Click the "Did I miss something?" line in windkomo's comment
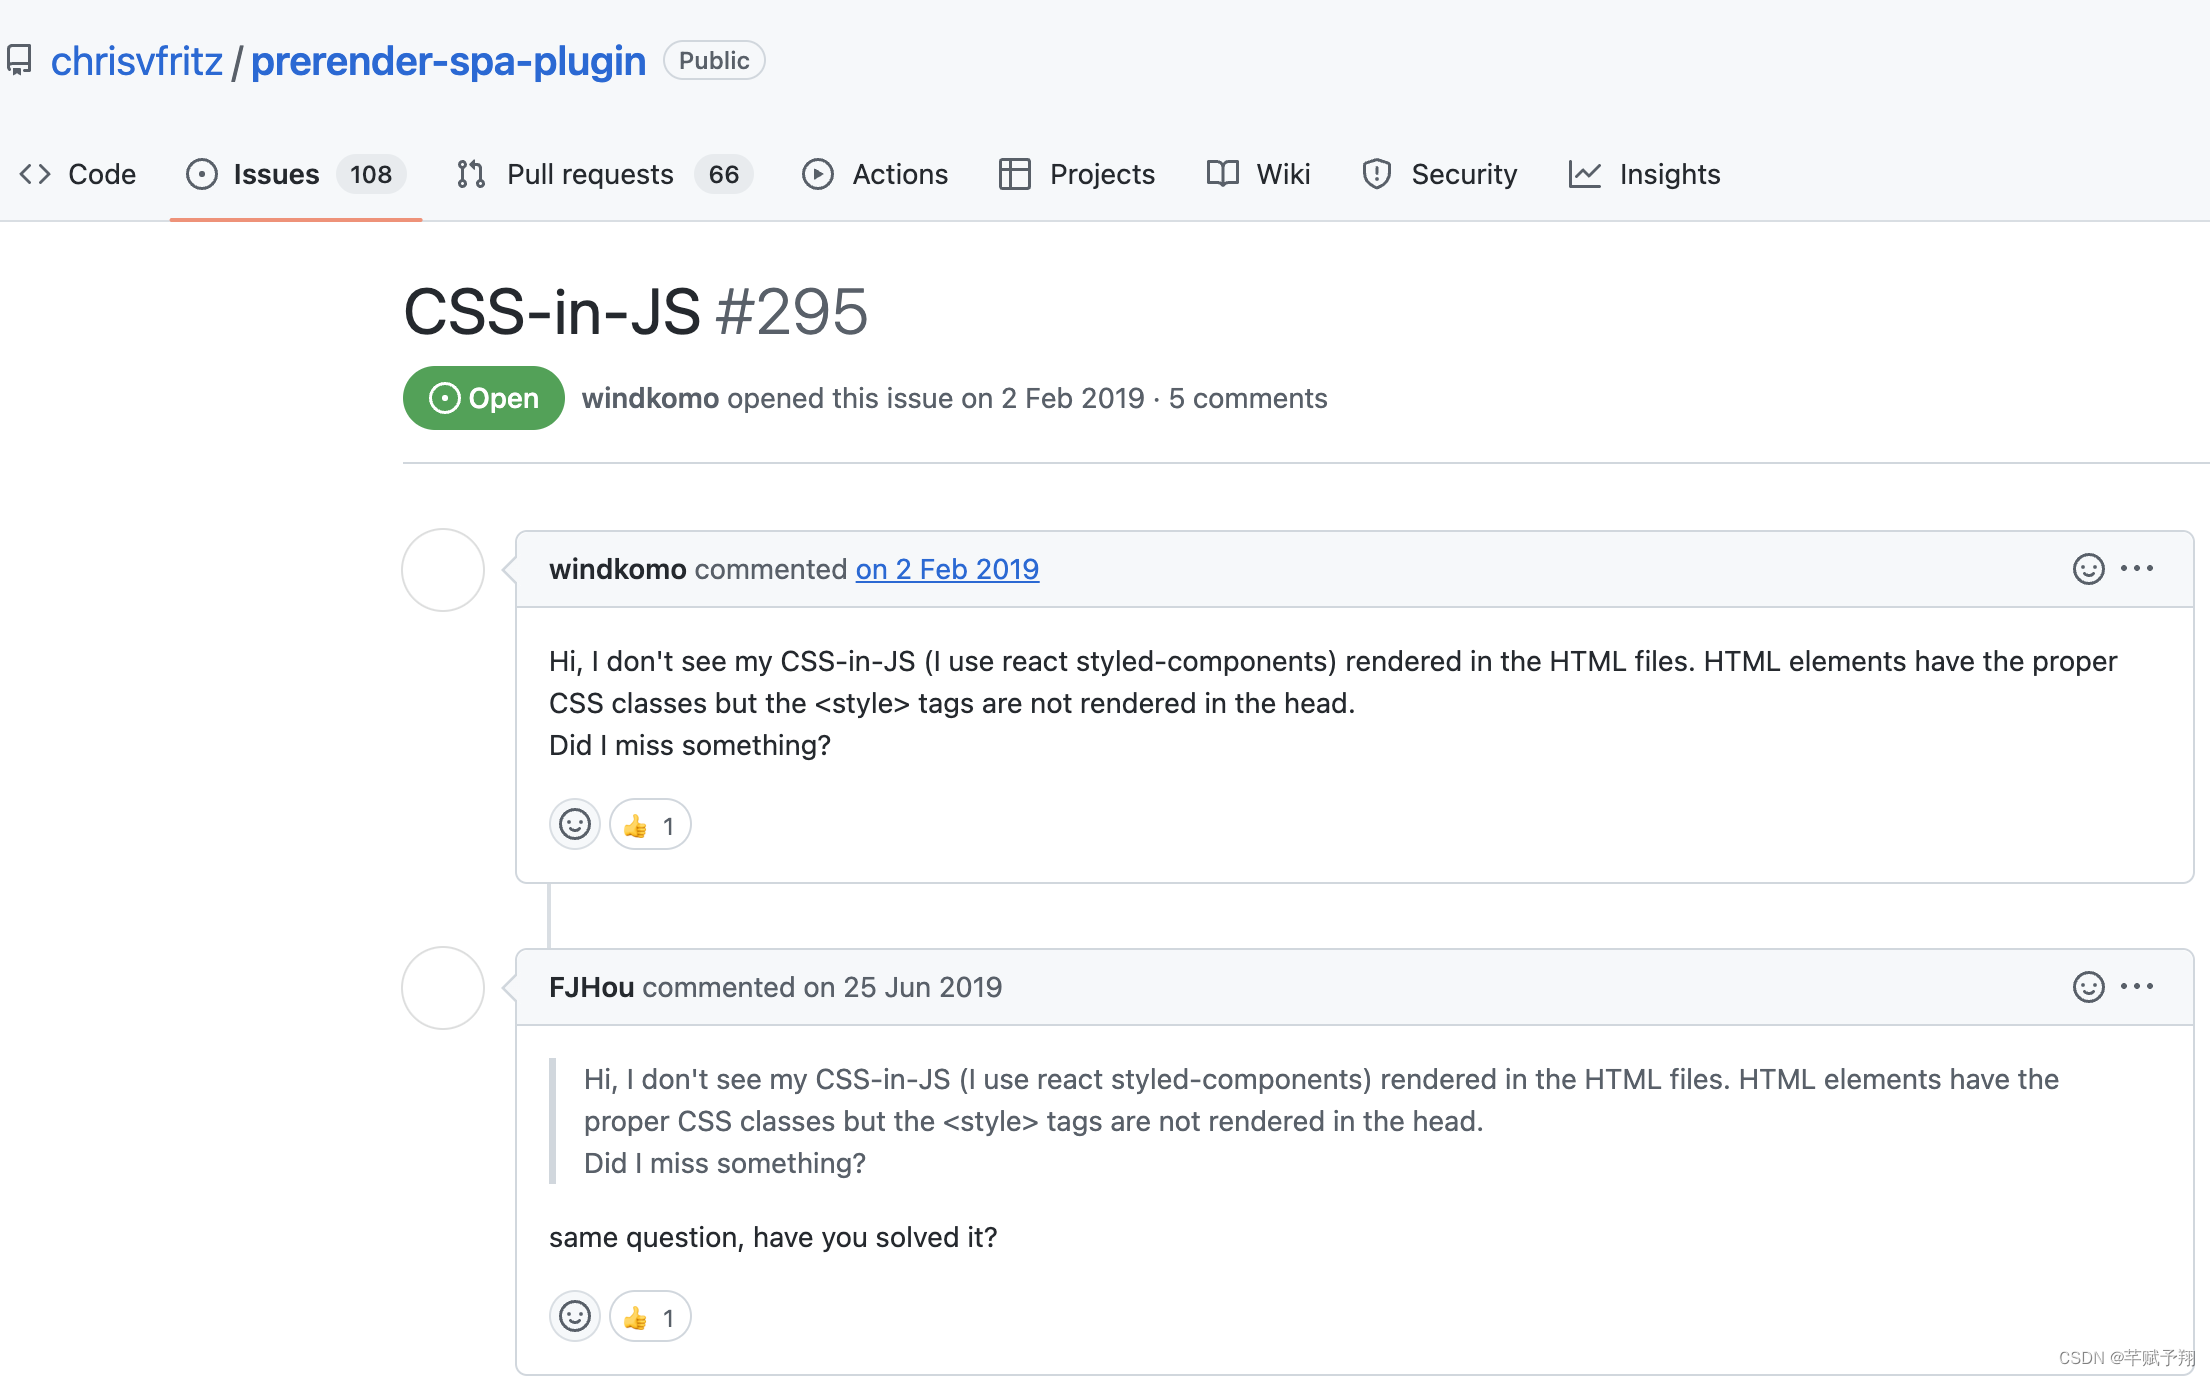The image size is (2210, 1376). (x=690, y=745)
